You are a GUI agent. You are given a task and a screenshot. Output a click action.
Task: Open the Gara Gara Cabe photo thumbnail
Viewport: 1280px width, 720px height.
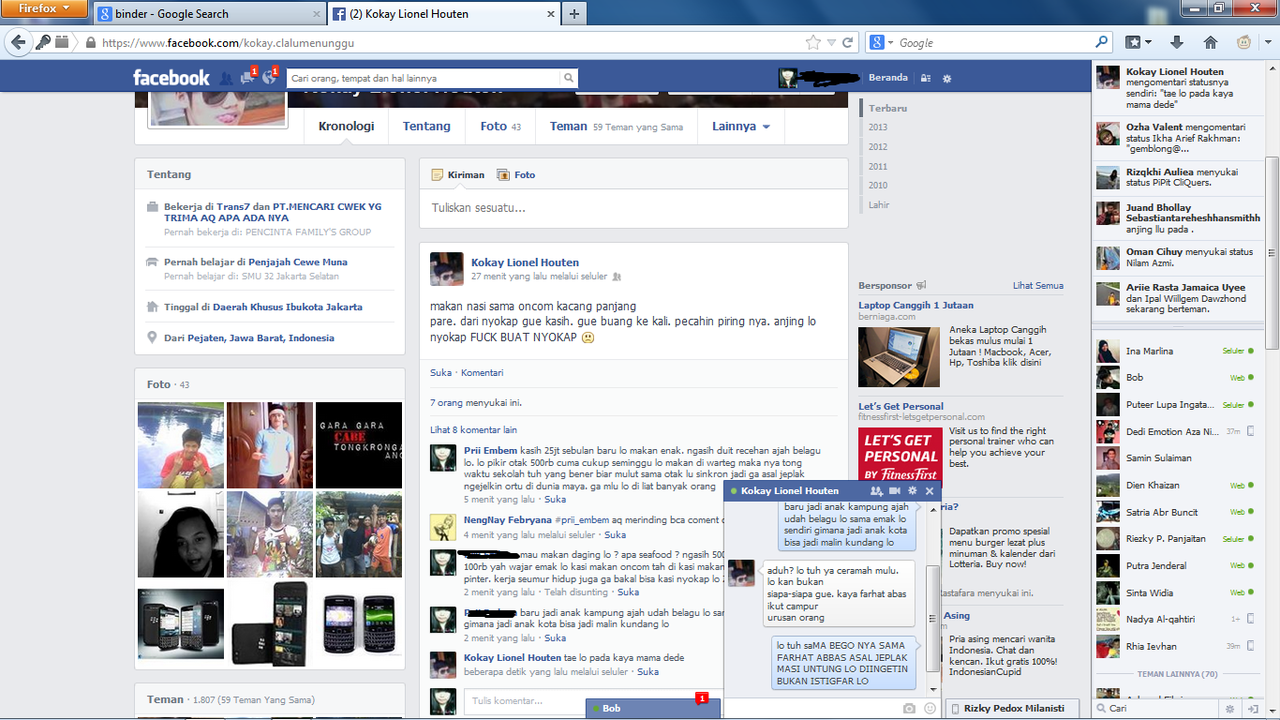(359, 445)
